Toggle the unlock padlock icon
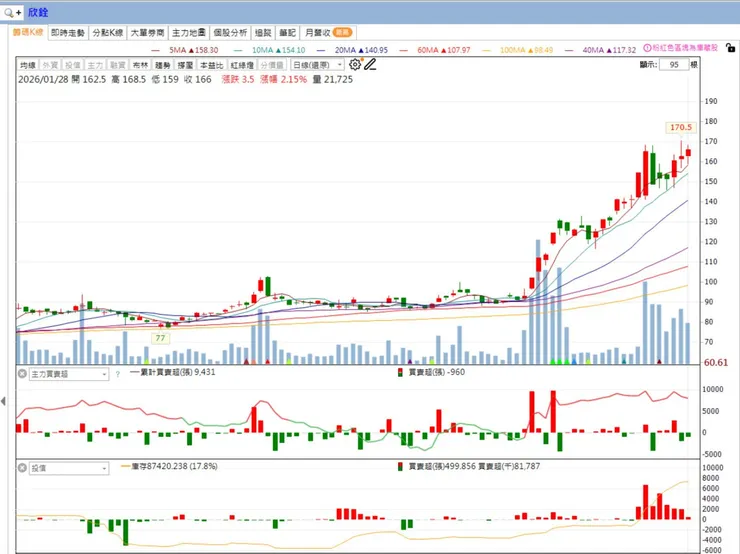This screenshot has height=554, width=740. (730, 48)
